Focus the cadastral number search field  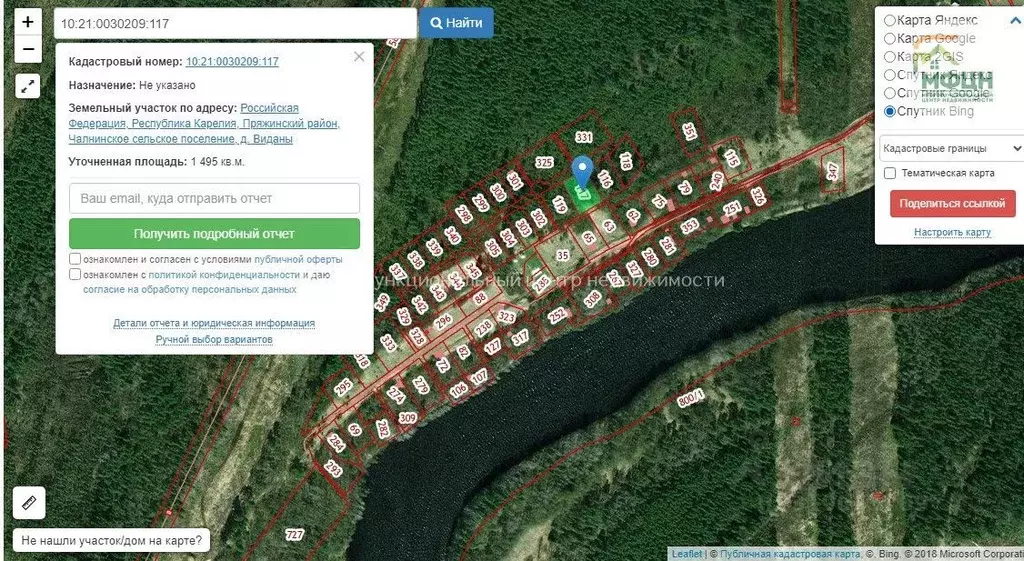click(x=235, y=24)
